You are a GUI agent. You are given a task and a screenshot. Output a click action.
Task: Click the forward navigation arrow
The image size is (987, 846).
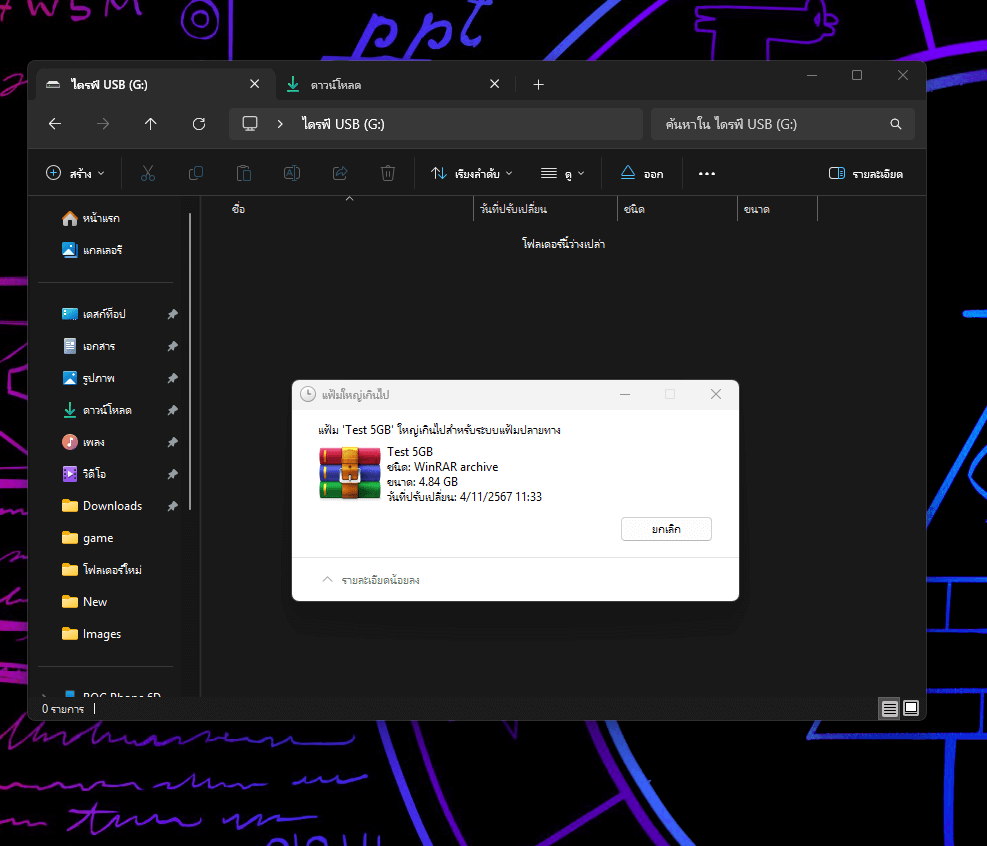coord(103,124)
